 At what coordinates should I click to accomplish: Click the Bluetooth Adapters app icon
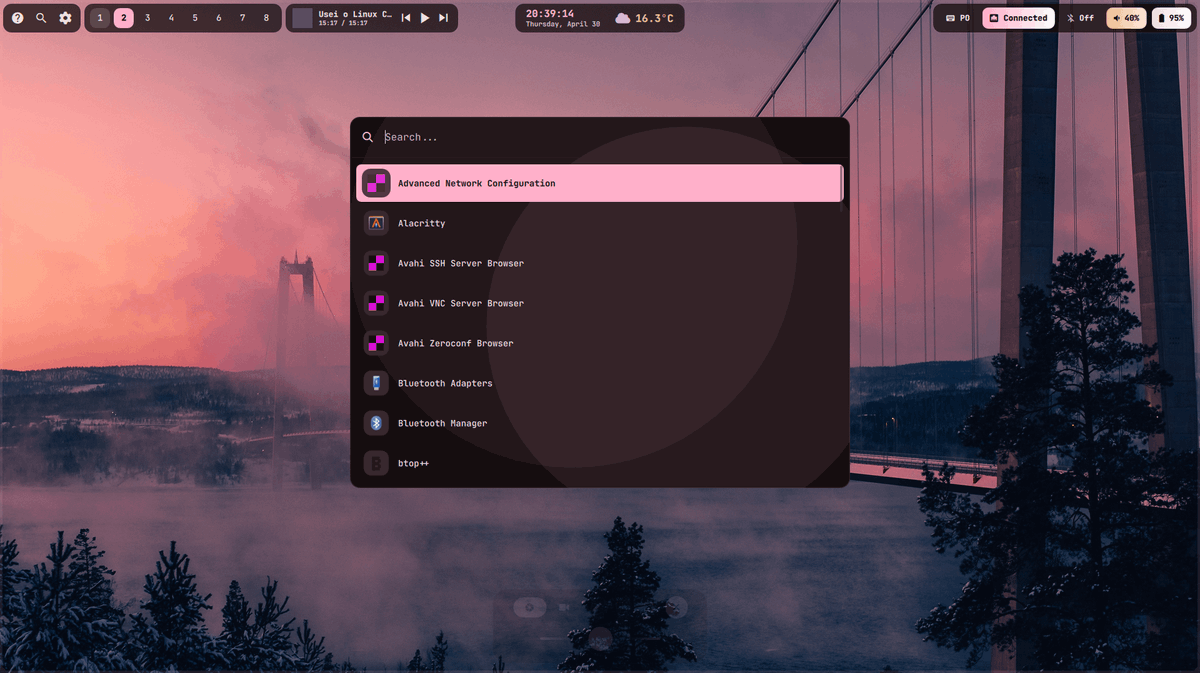(x=376, y=383)
